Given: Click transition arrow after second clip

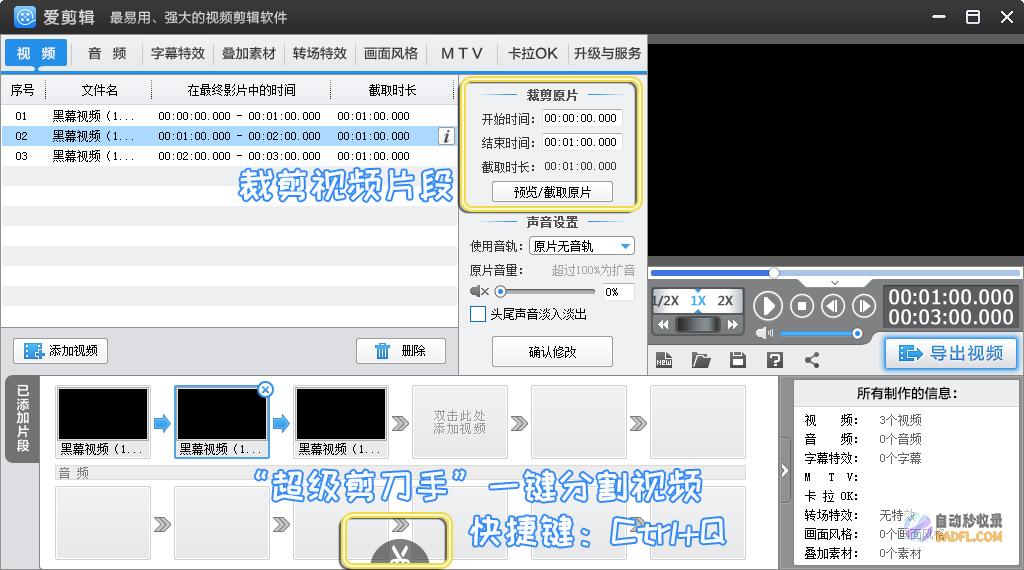Looking at the screenshot, I should (x=281, y=423).
